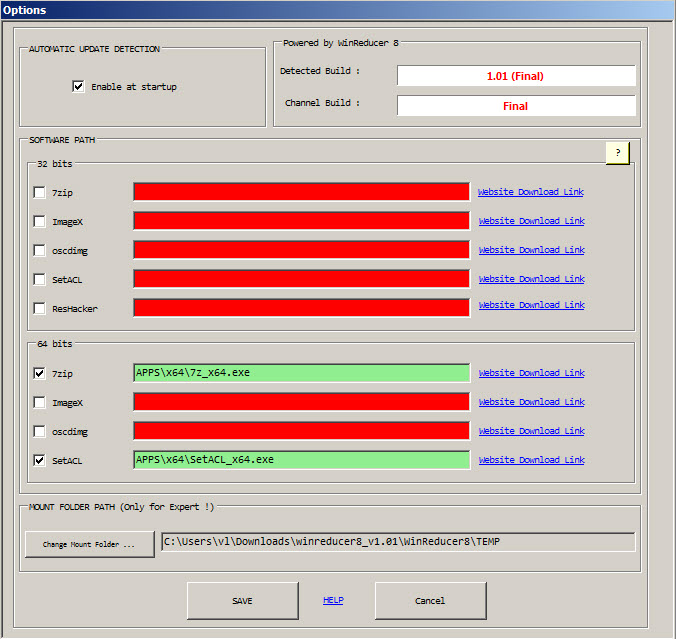
Task: Open 32 bits oscdimg Website Download Link
Action: pyautogui.click(x=532, y=250)
